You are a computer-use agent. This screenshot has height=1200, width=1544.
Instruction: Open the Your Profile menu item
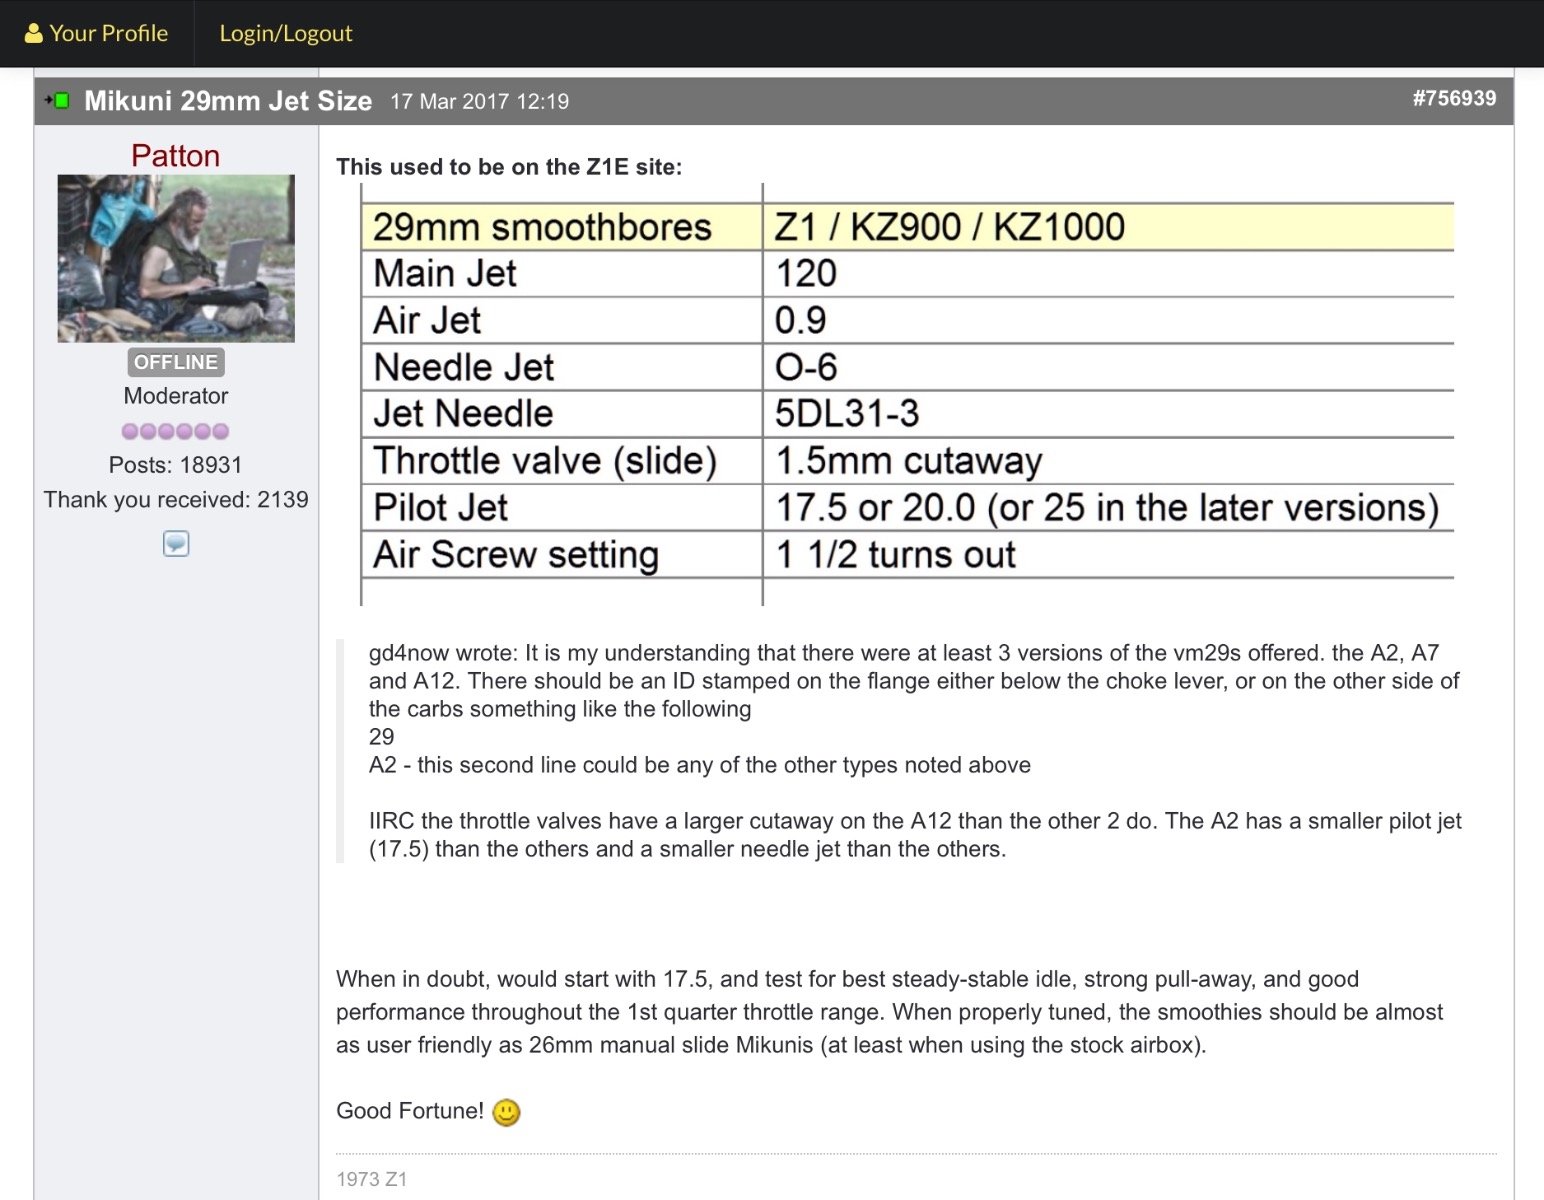pos(108,34)
